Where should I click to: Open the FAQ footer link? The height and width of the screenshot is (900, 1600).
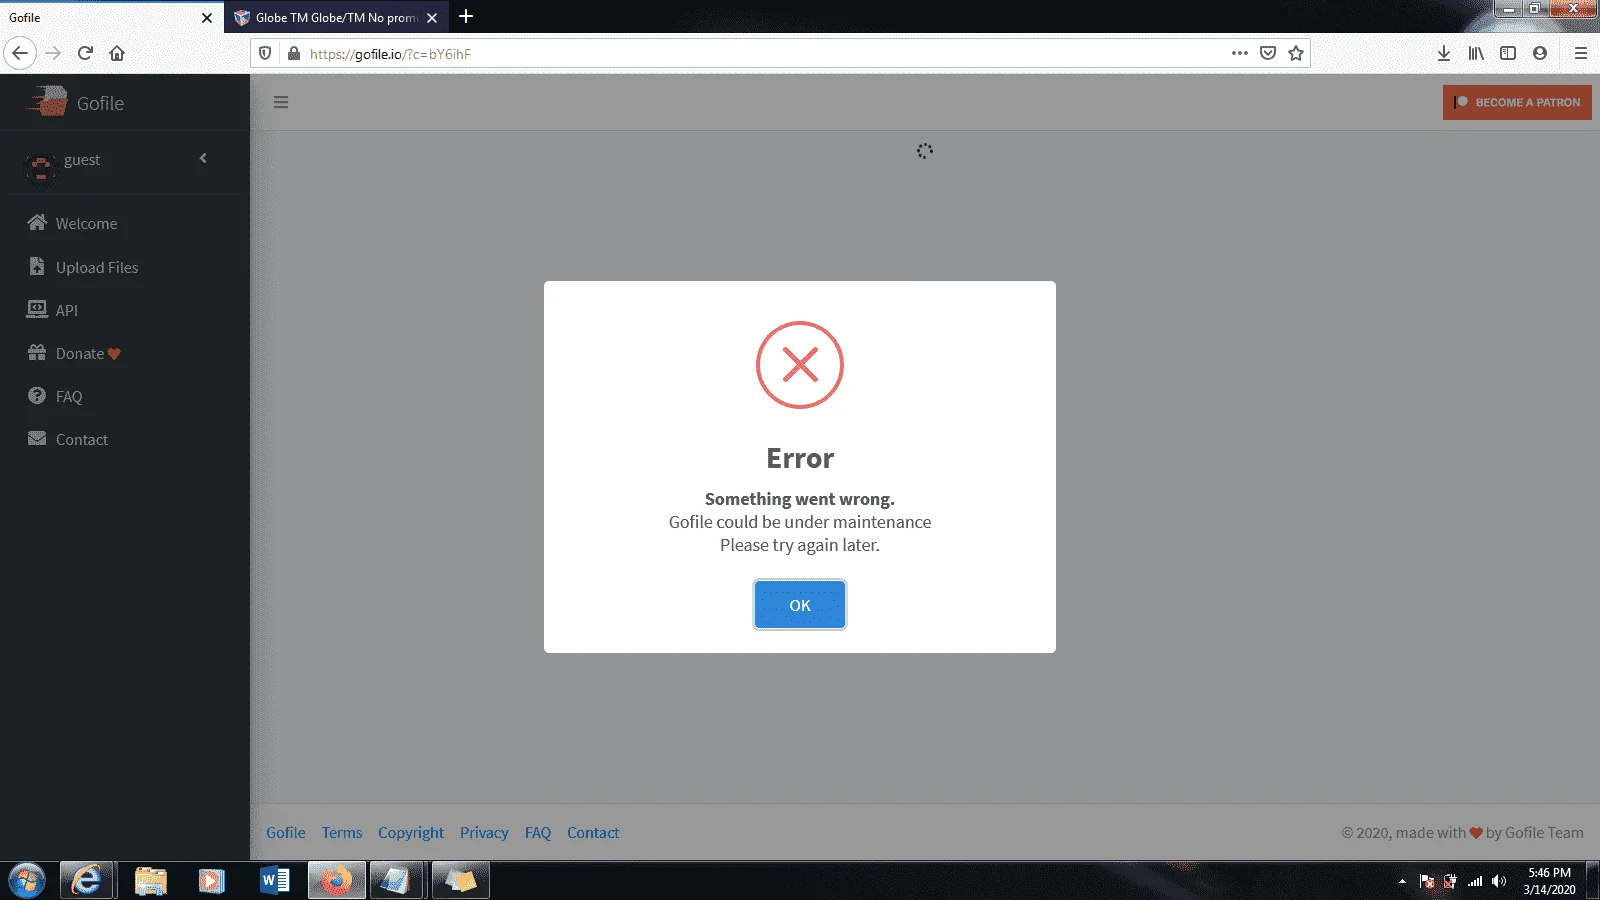pos(538,833)
